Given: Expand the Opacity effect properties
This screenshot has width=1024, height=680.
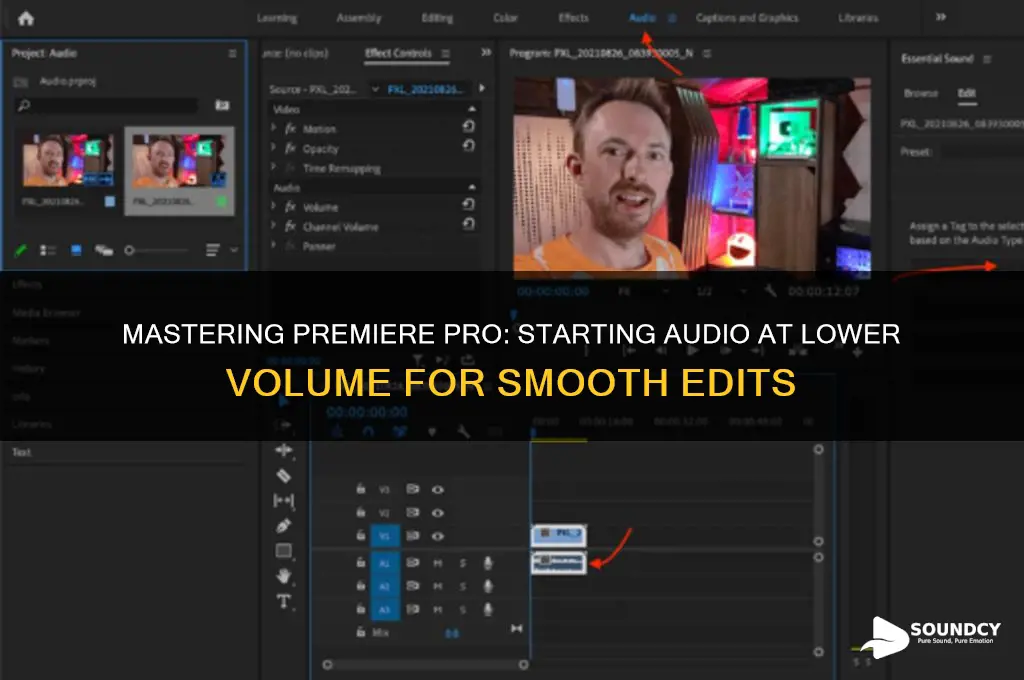Looking at the screenshot, I should [274, 148].
